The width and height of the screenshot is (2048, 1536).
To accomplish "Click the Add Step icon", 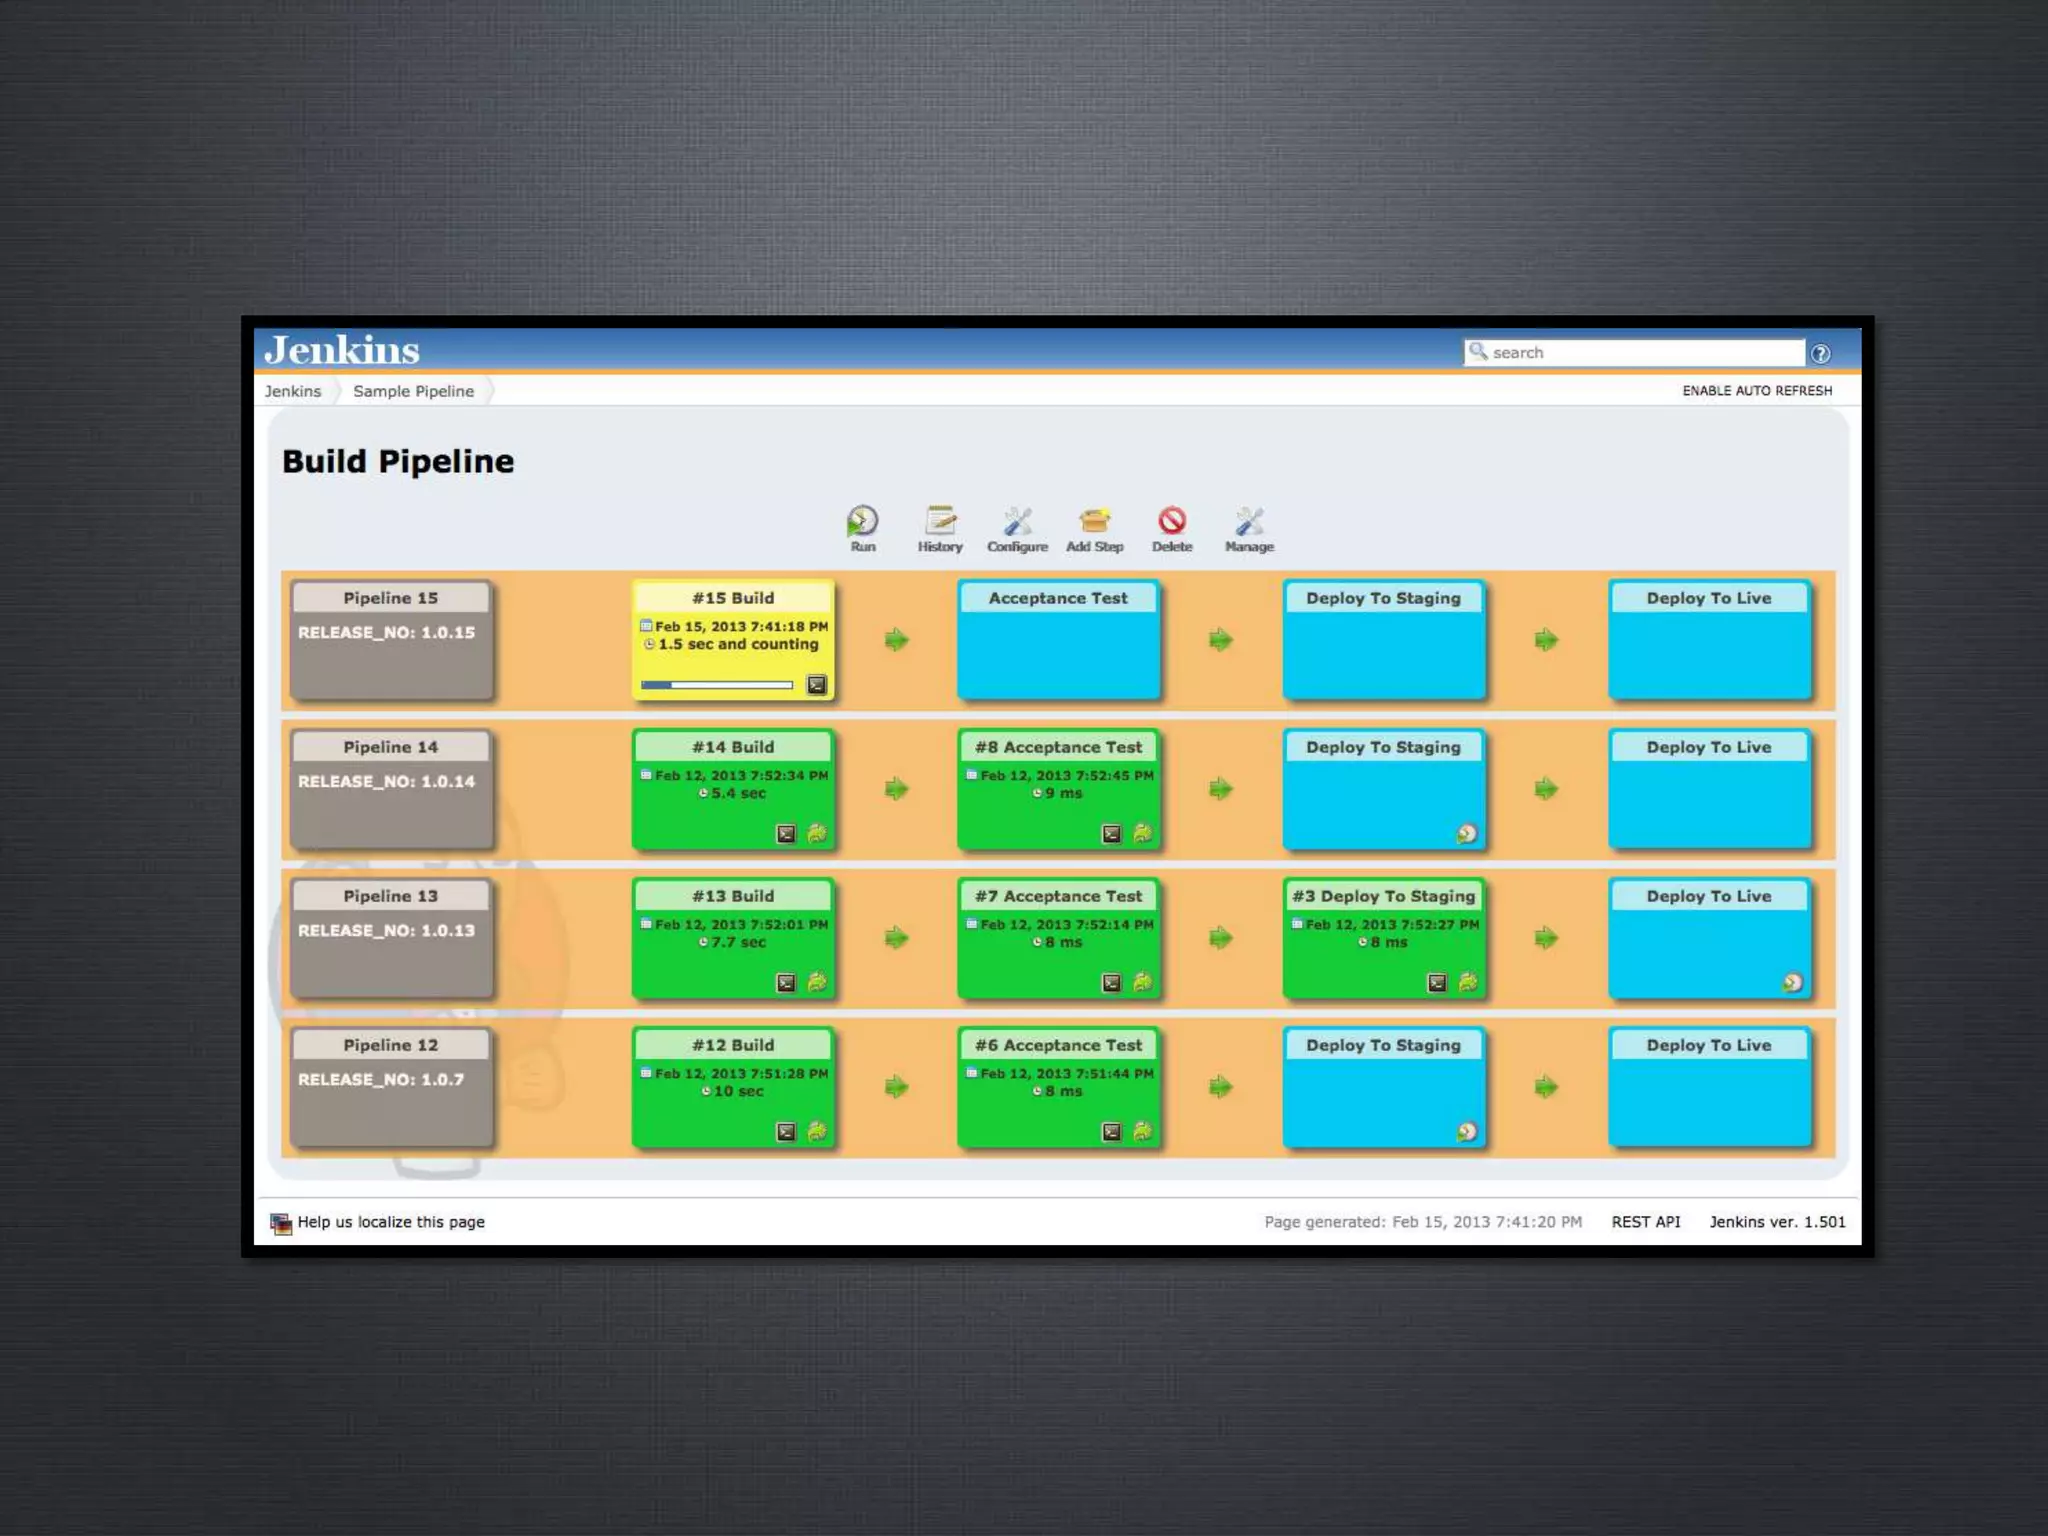I will pos(1094,522).
